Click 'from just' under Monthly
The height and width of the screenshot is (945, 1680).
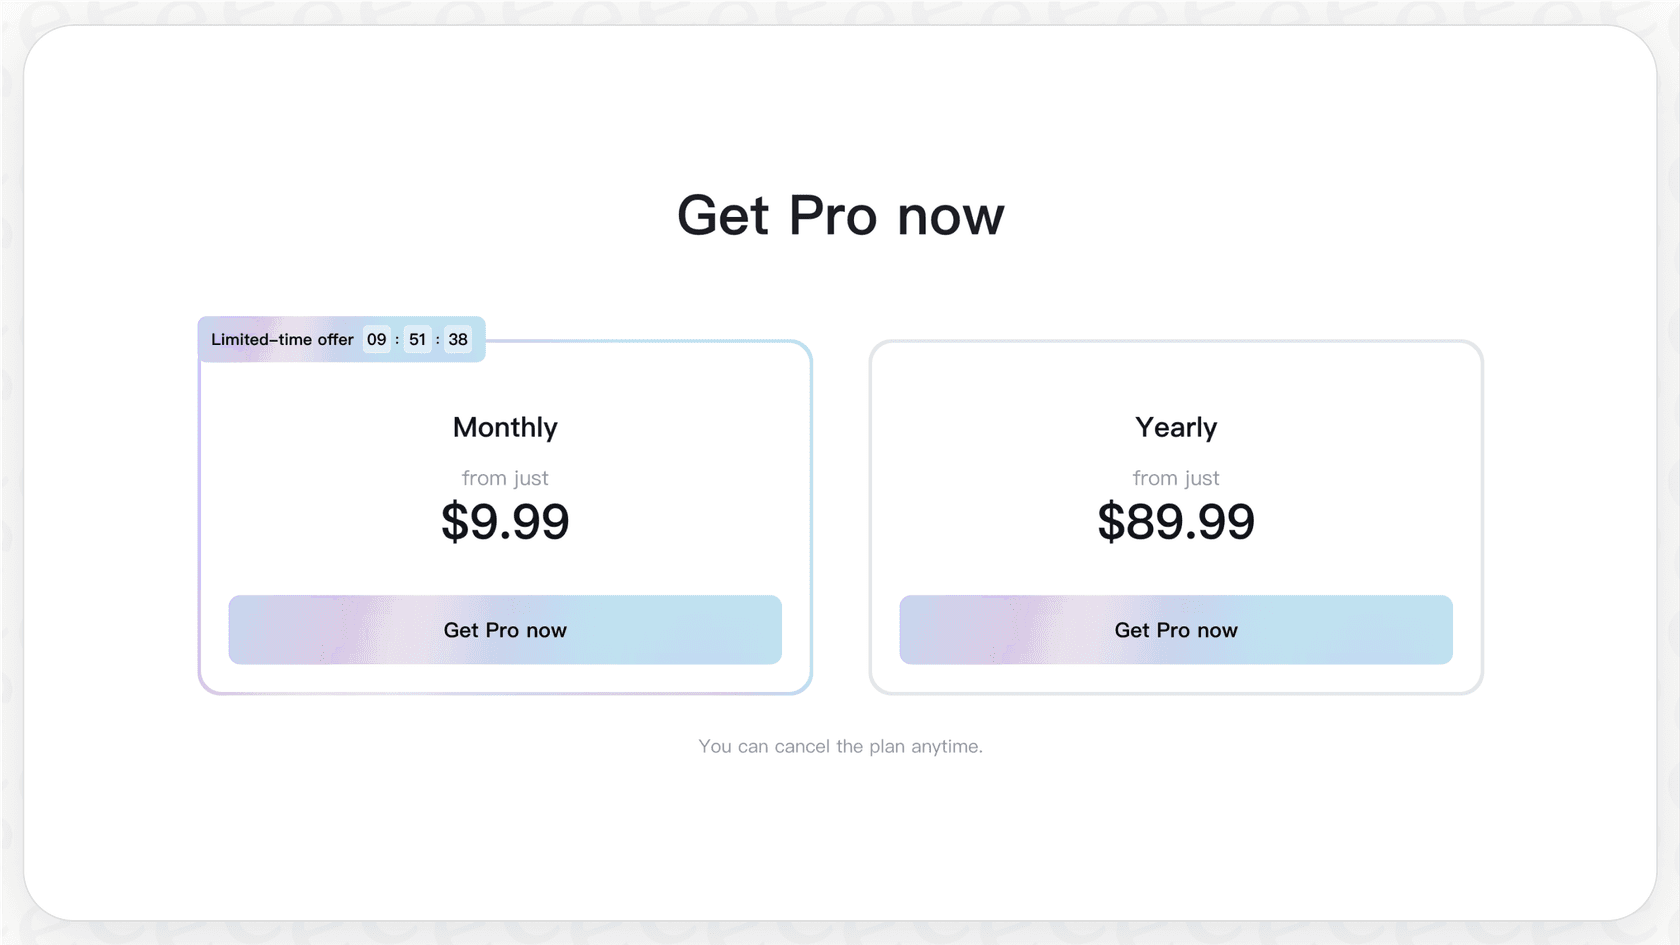(504, 478)
